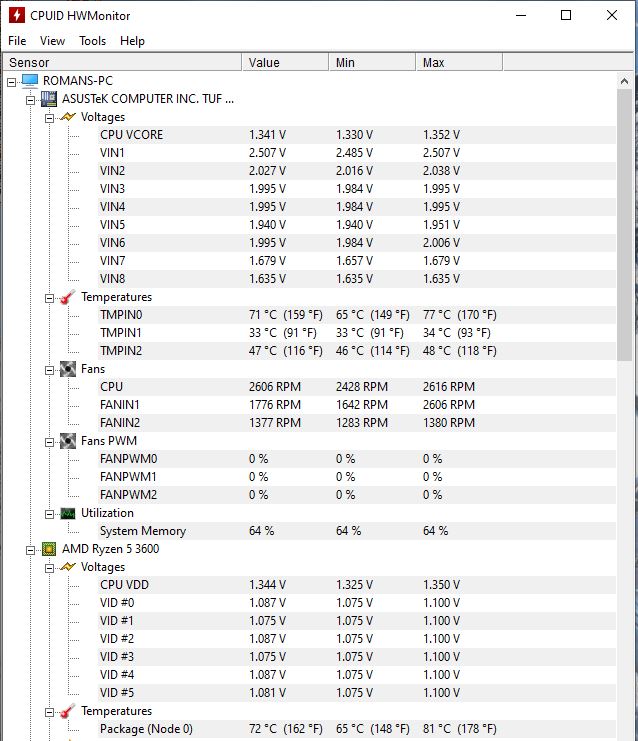This screenshot has height=741, width=638.
Task: Collapse the AMD Ryzen 5 3600 node
Action: (x=31, y=550)
